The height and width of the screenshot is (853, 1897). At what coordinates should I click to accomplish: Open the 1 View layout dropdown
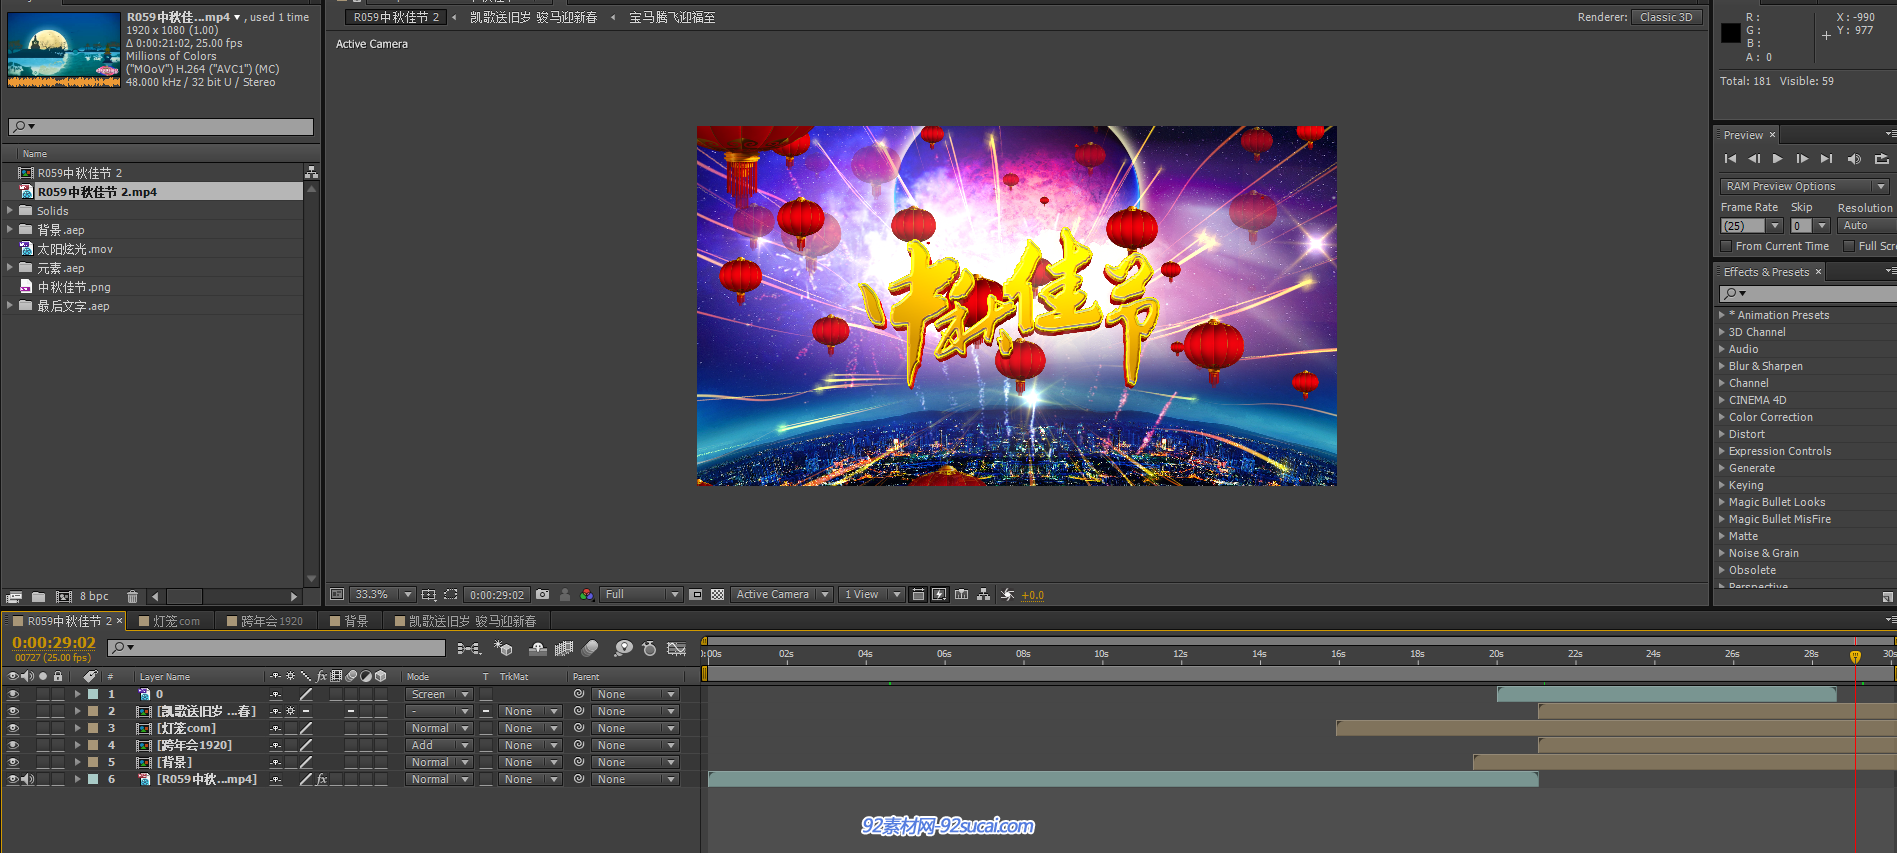pyautogui.click(x=871, y=594)
